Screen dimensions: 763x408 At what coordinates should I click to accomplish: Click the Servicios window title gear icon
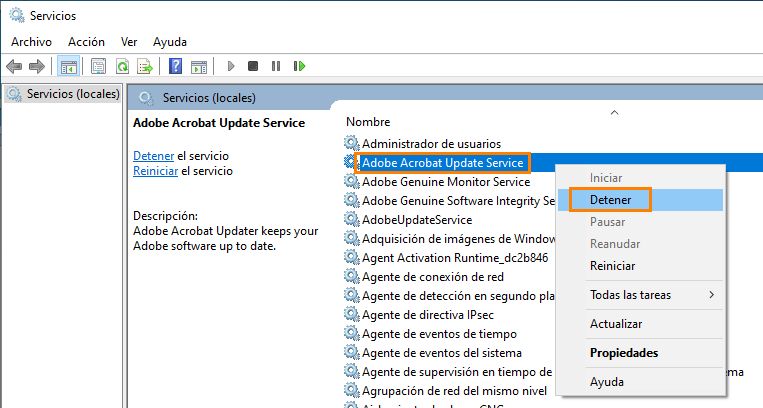pos(17,15)
